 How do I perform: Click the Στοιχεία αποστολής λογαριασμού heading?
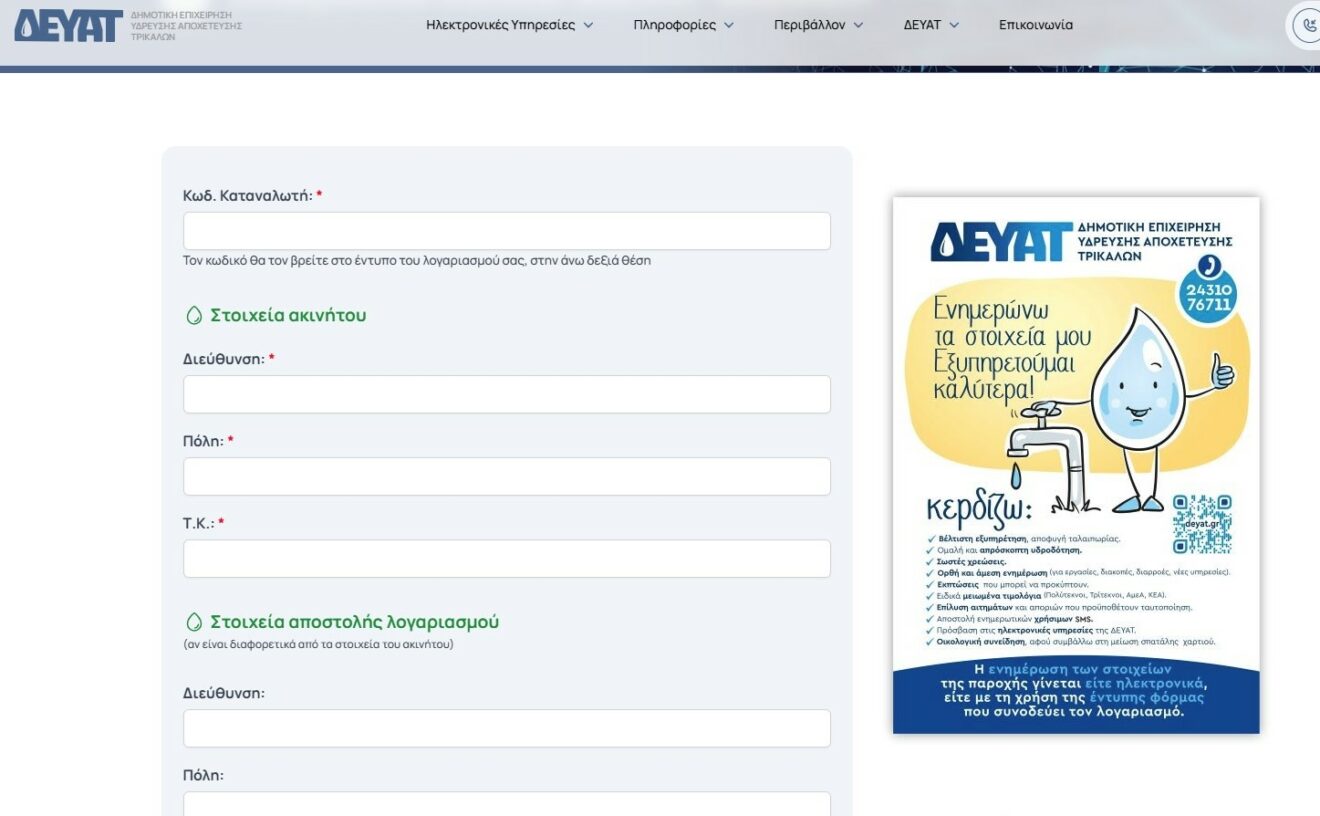tap(354, 622)
